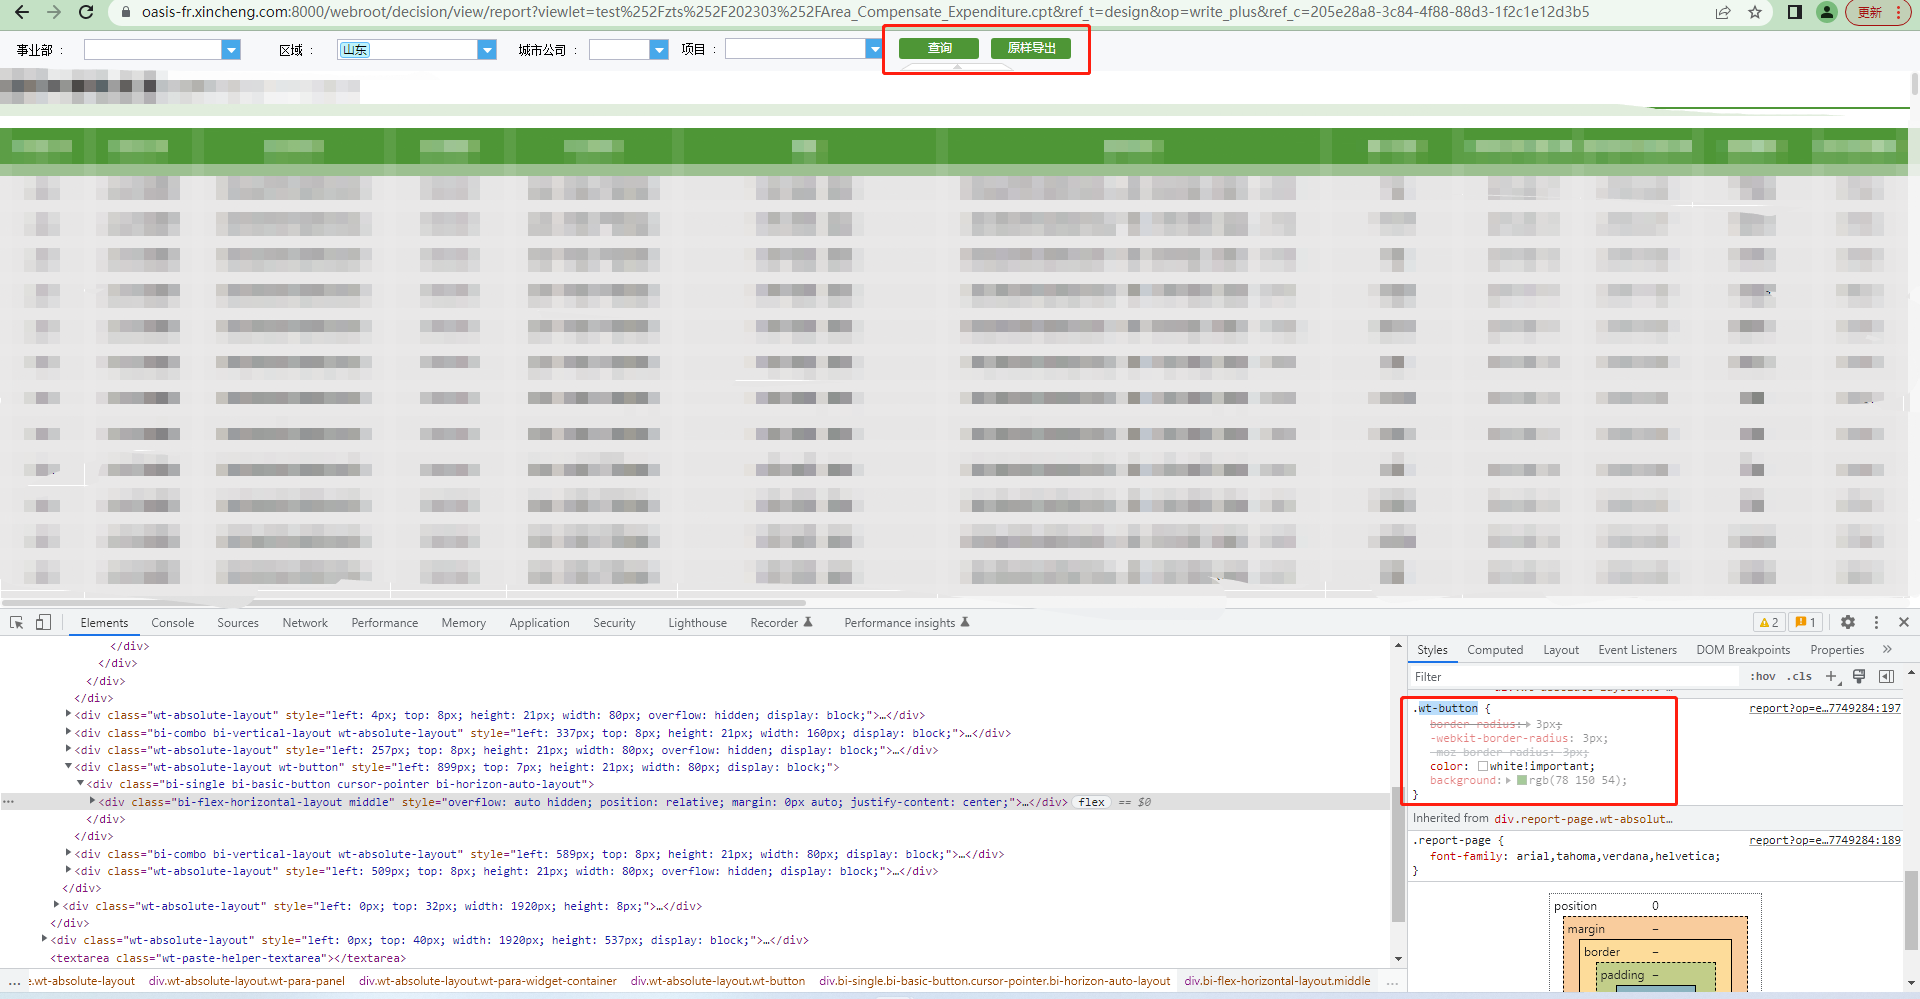The height and width of the screenshot is (999, 1920).
Task: Open the report source link line 197
Action: (1825, 708)
